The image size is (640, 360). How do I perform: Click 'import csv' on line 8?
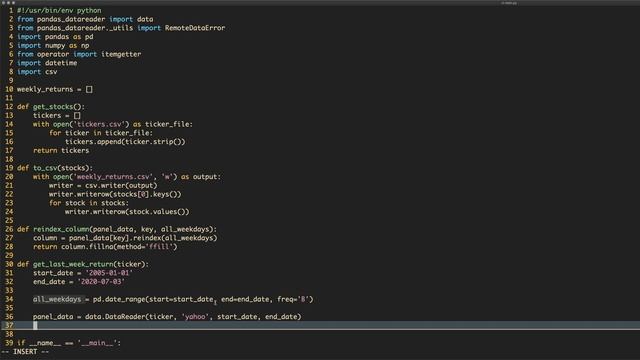point(37,72)
